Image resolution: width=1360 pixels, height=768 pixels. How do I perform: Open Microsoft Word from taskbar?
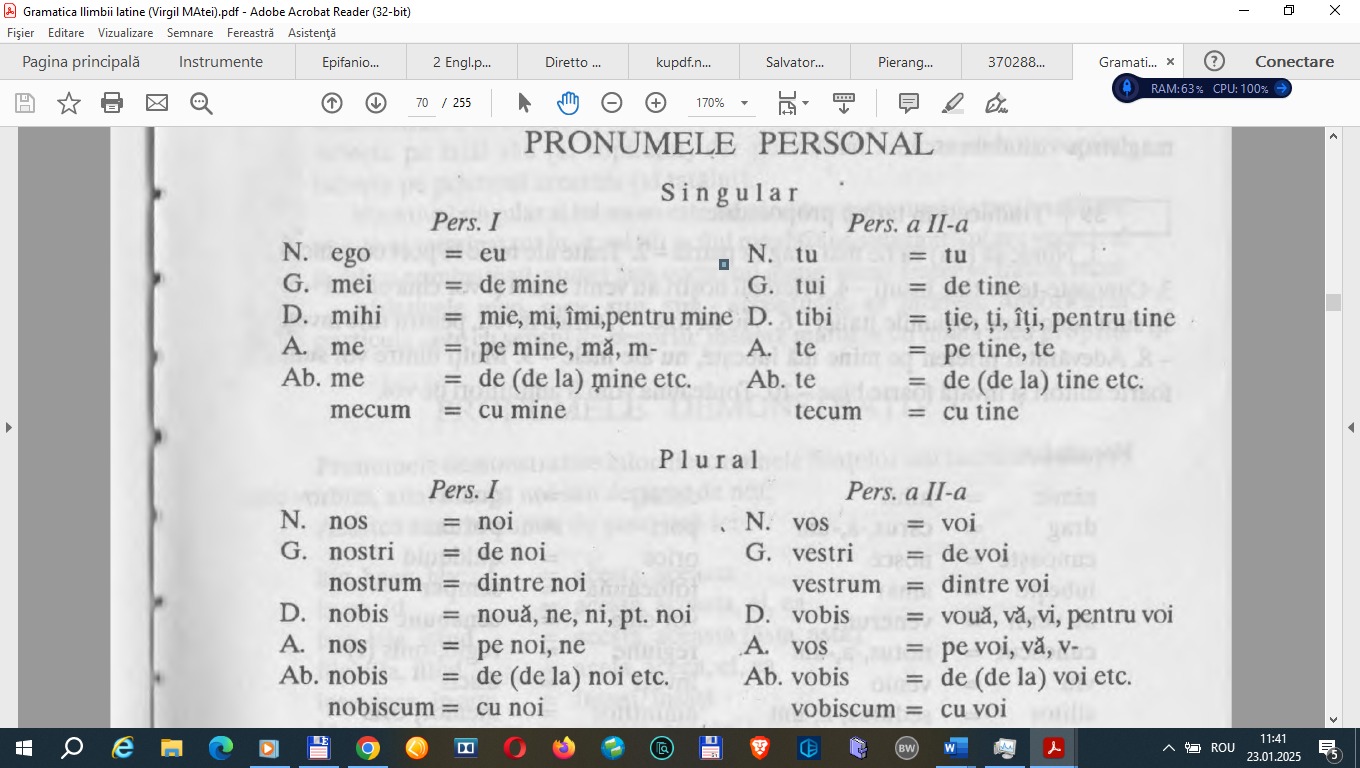pos(956,747)
